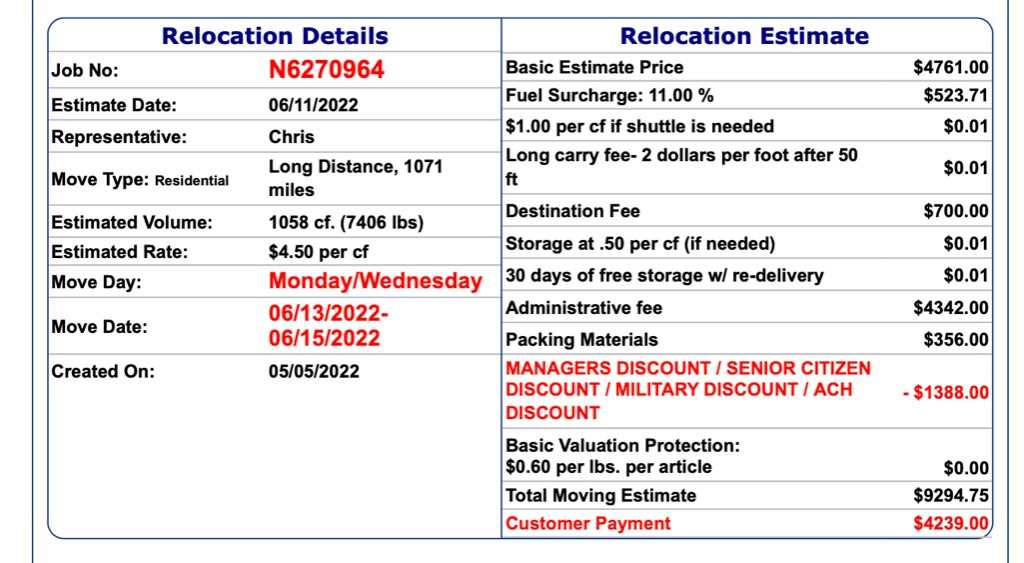Click the Packing Materials amount $356.00

(956, 340)
